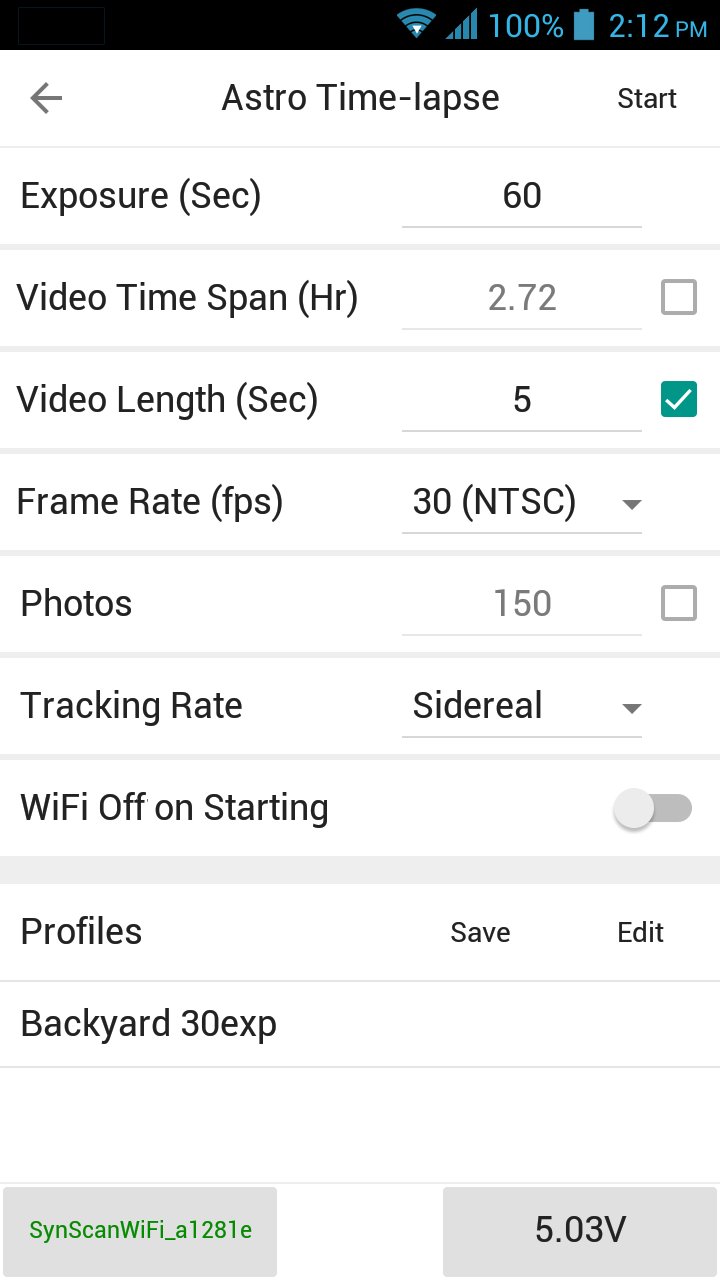Tap Edit for profiles
The width and height of the screenshot is (720, 1280).
(x=640, y=932)
